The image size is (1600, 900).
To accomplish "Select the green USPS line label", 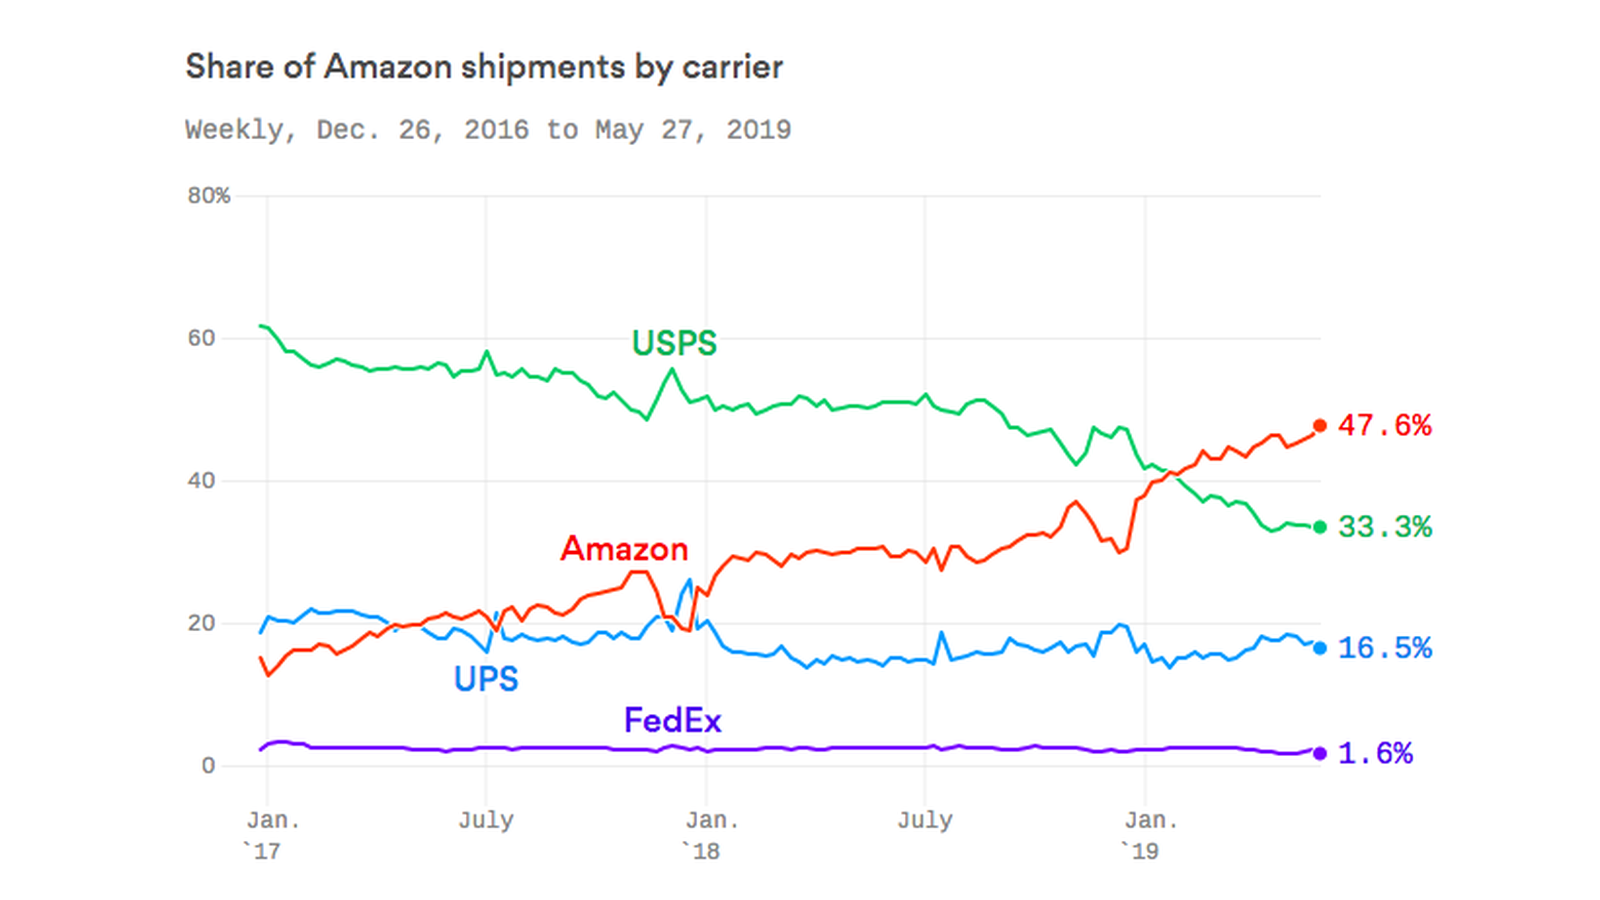I will click(x=674, y=343).
